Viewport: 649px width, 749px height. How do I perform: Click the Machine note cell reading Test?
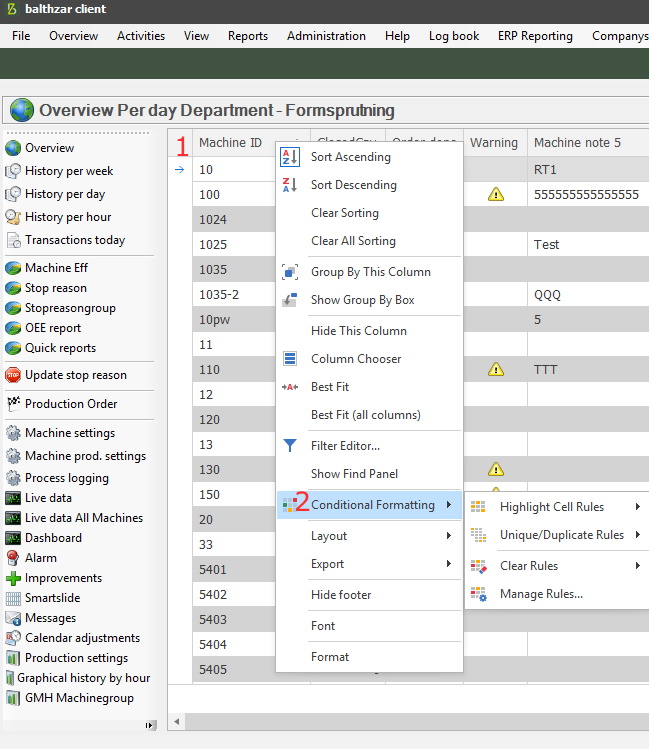point(588,245)
